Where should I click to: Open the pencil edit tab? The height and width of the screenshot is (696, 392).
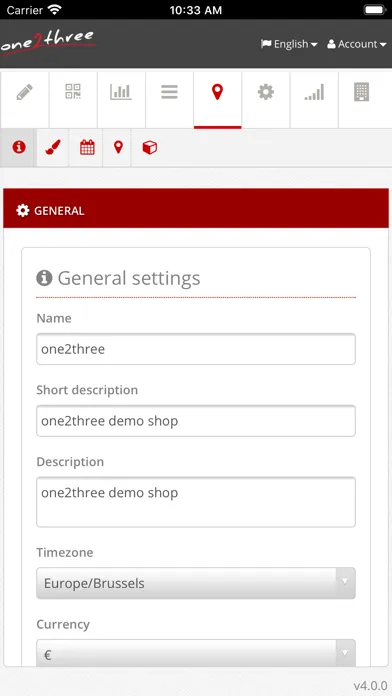pyautogui.click(x=24, y=100)
